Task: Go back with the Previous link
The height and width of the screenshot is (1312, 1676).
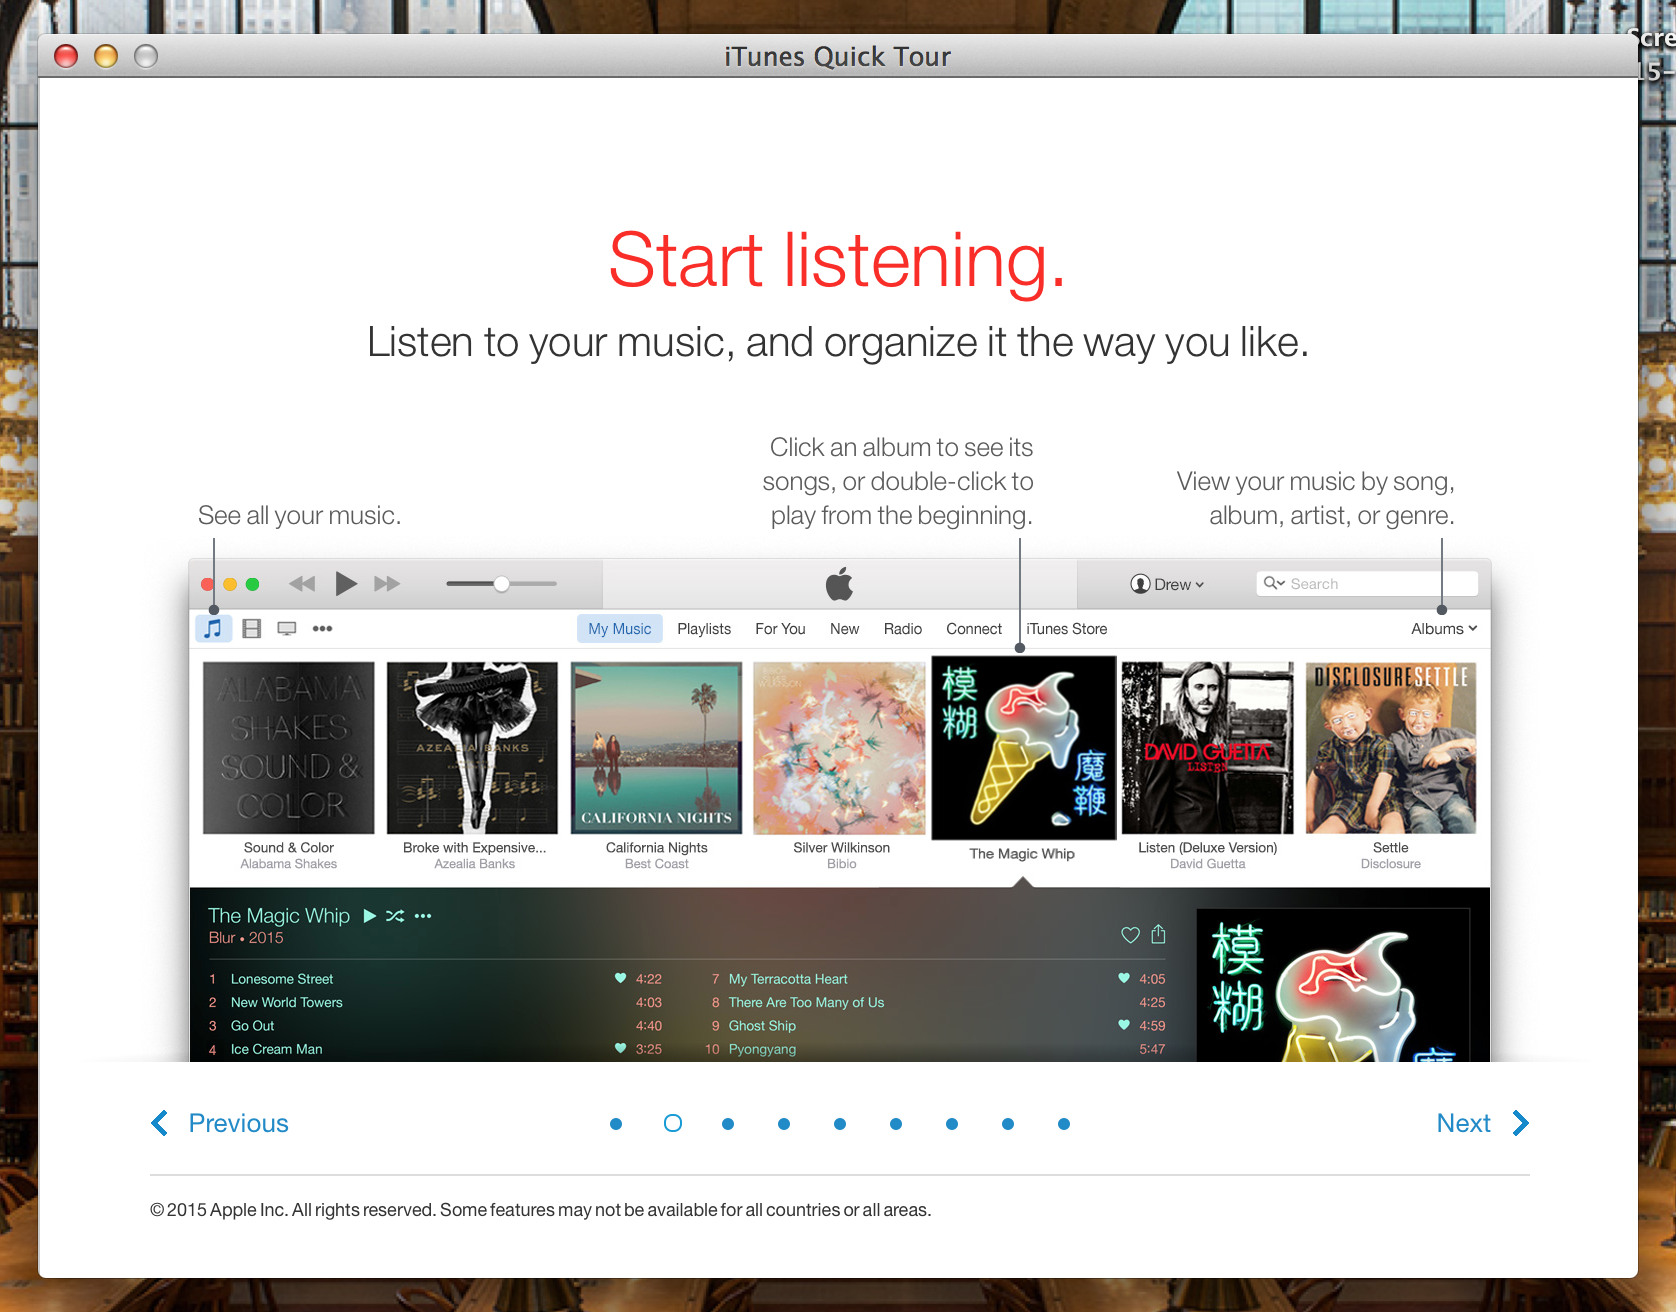Action: coord(220,1123)
